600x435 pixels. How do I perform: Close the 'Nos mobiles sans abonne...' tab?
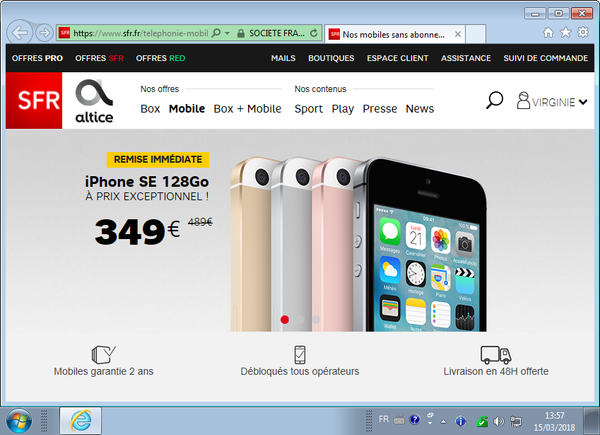[458, 34]
